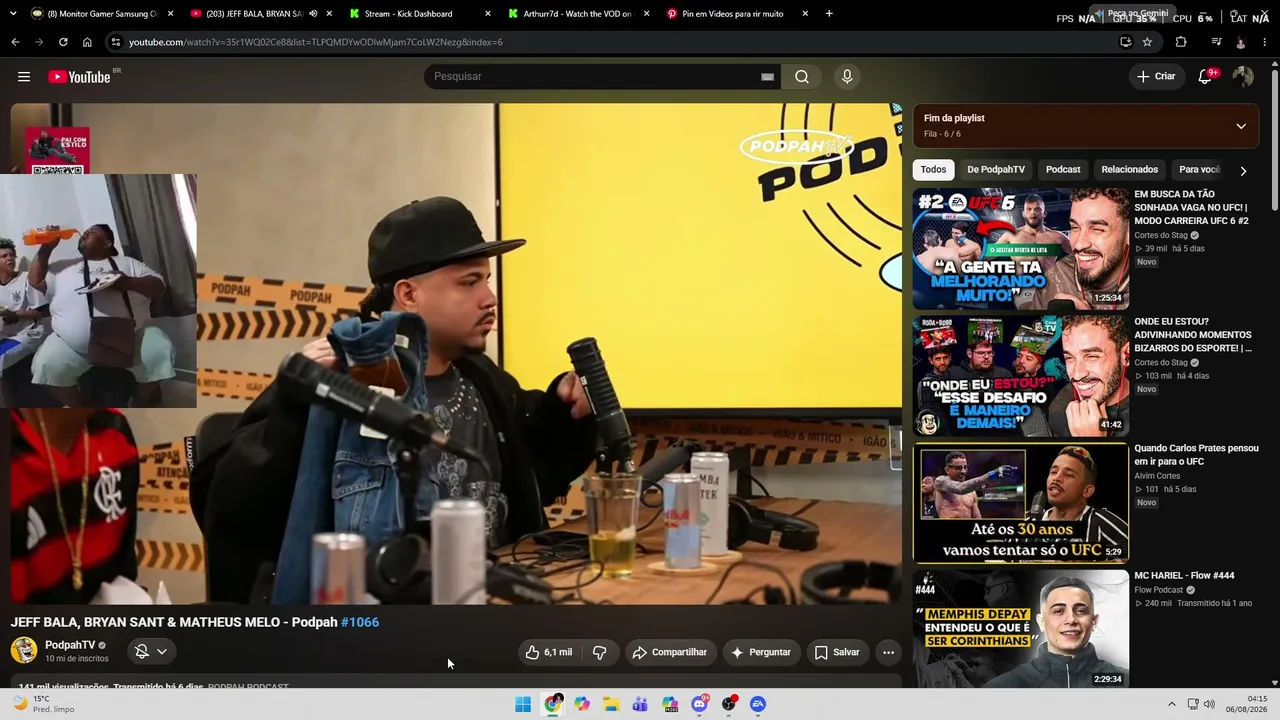The height and width of the screenshot is (720, 1280).
Task: Open Discord from the taskbar
Action: (700, 704)
